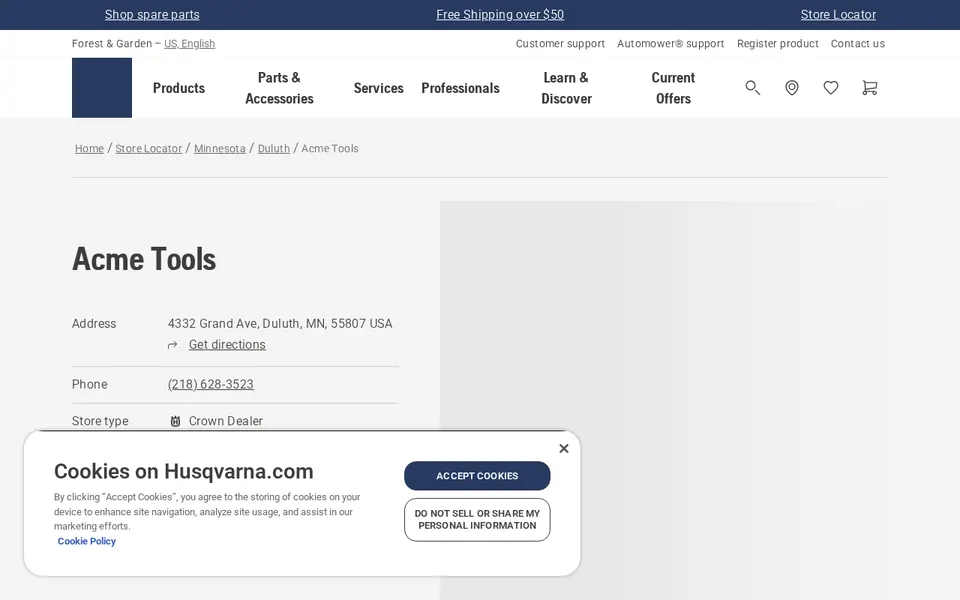Click the Acme Tools heading

tap(144, 259)
